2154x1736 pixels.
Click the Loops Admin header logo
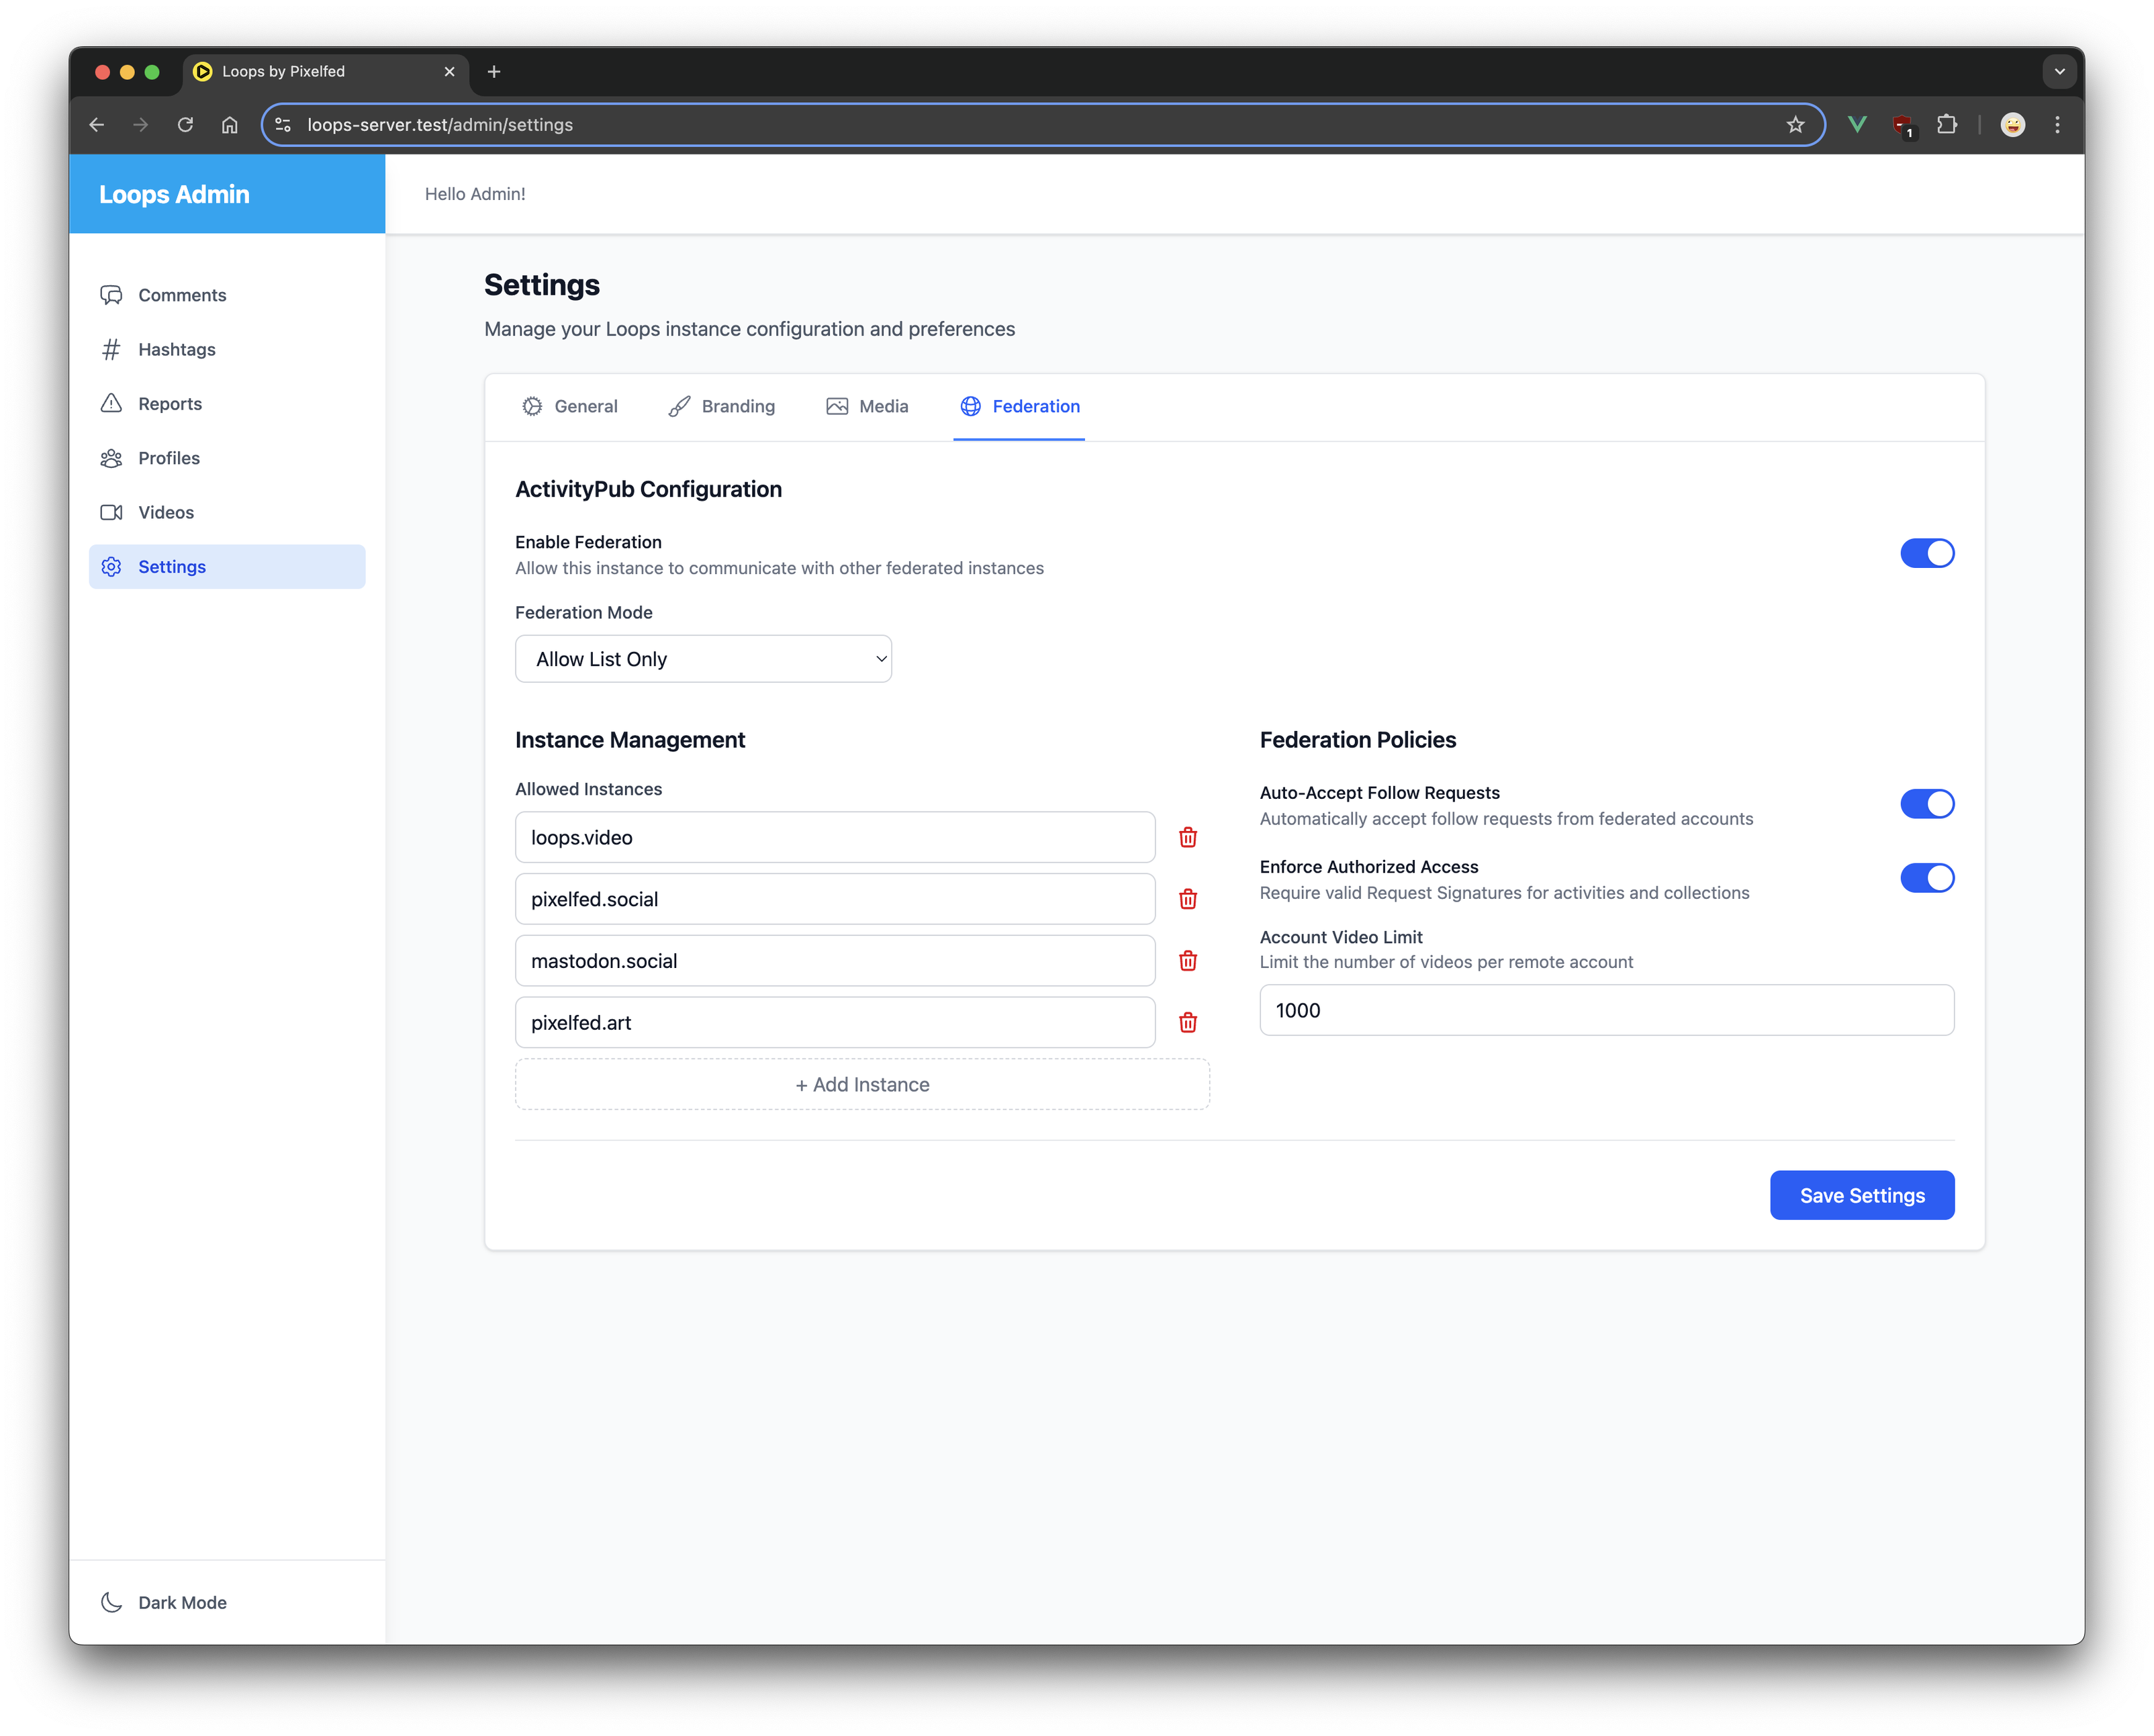pos(174,194)
